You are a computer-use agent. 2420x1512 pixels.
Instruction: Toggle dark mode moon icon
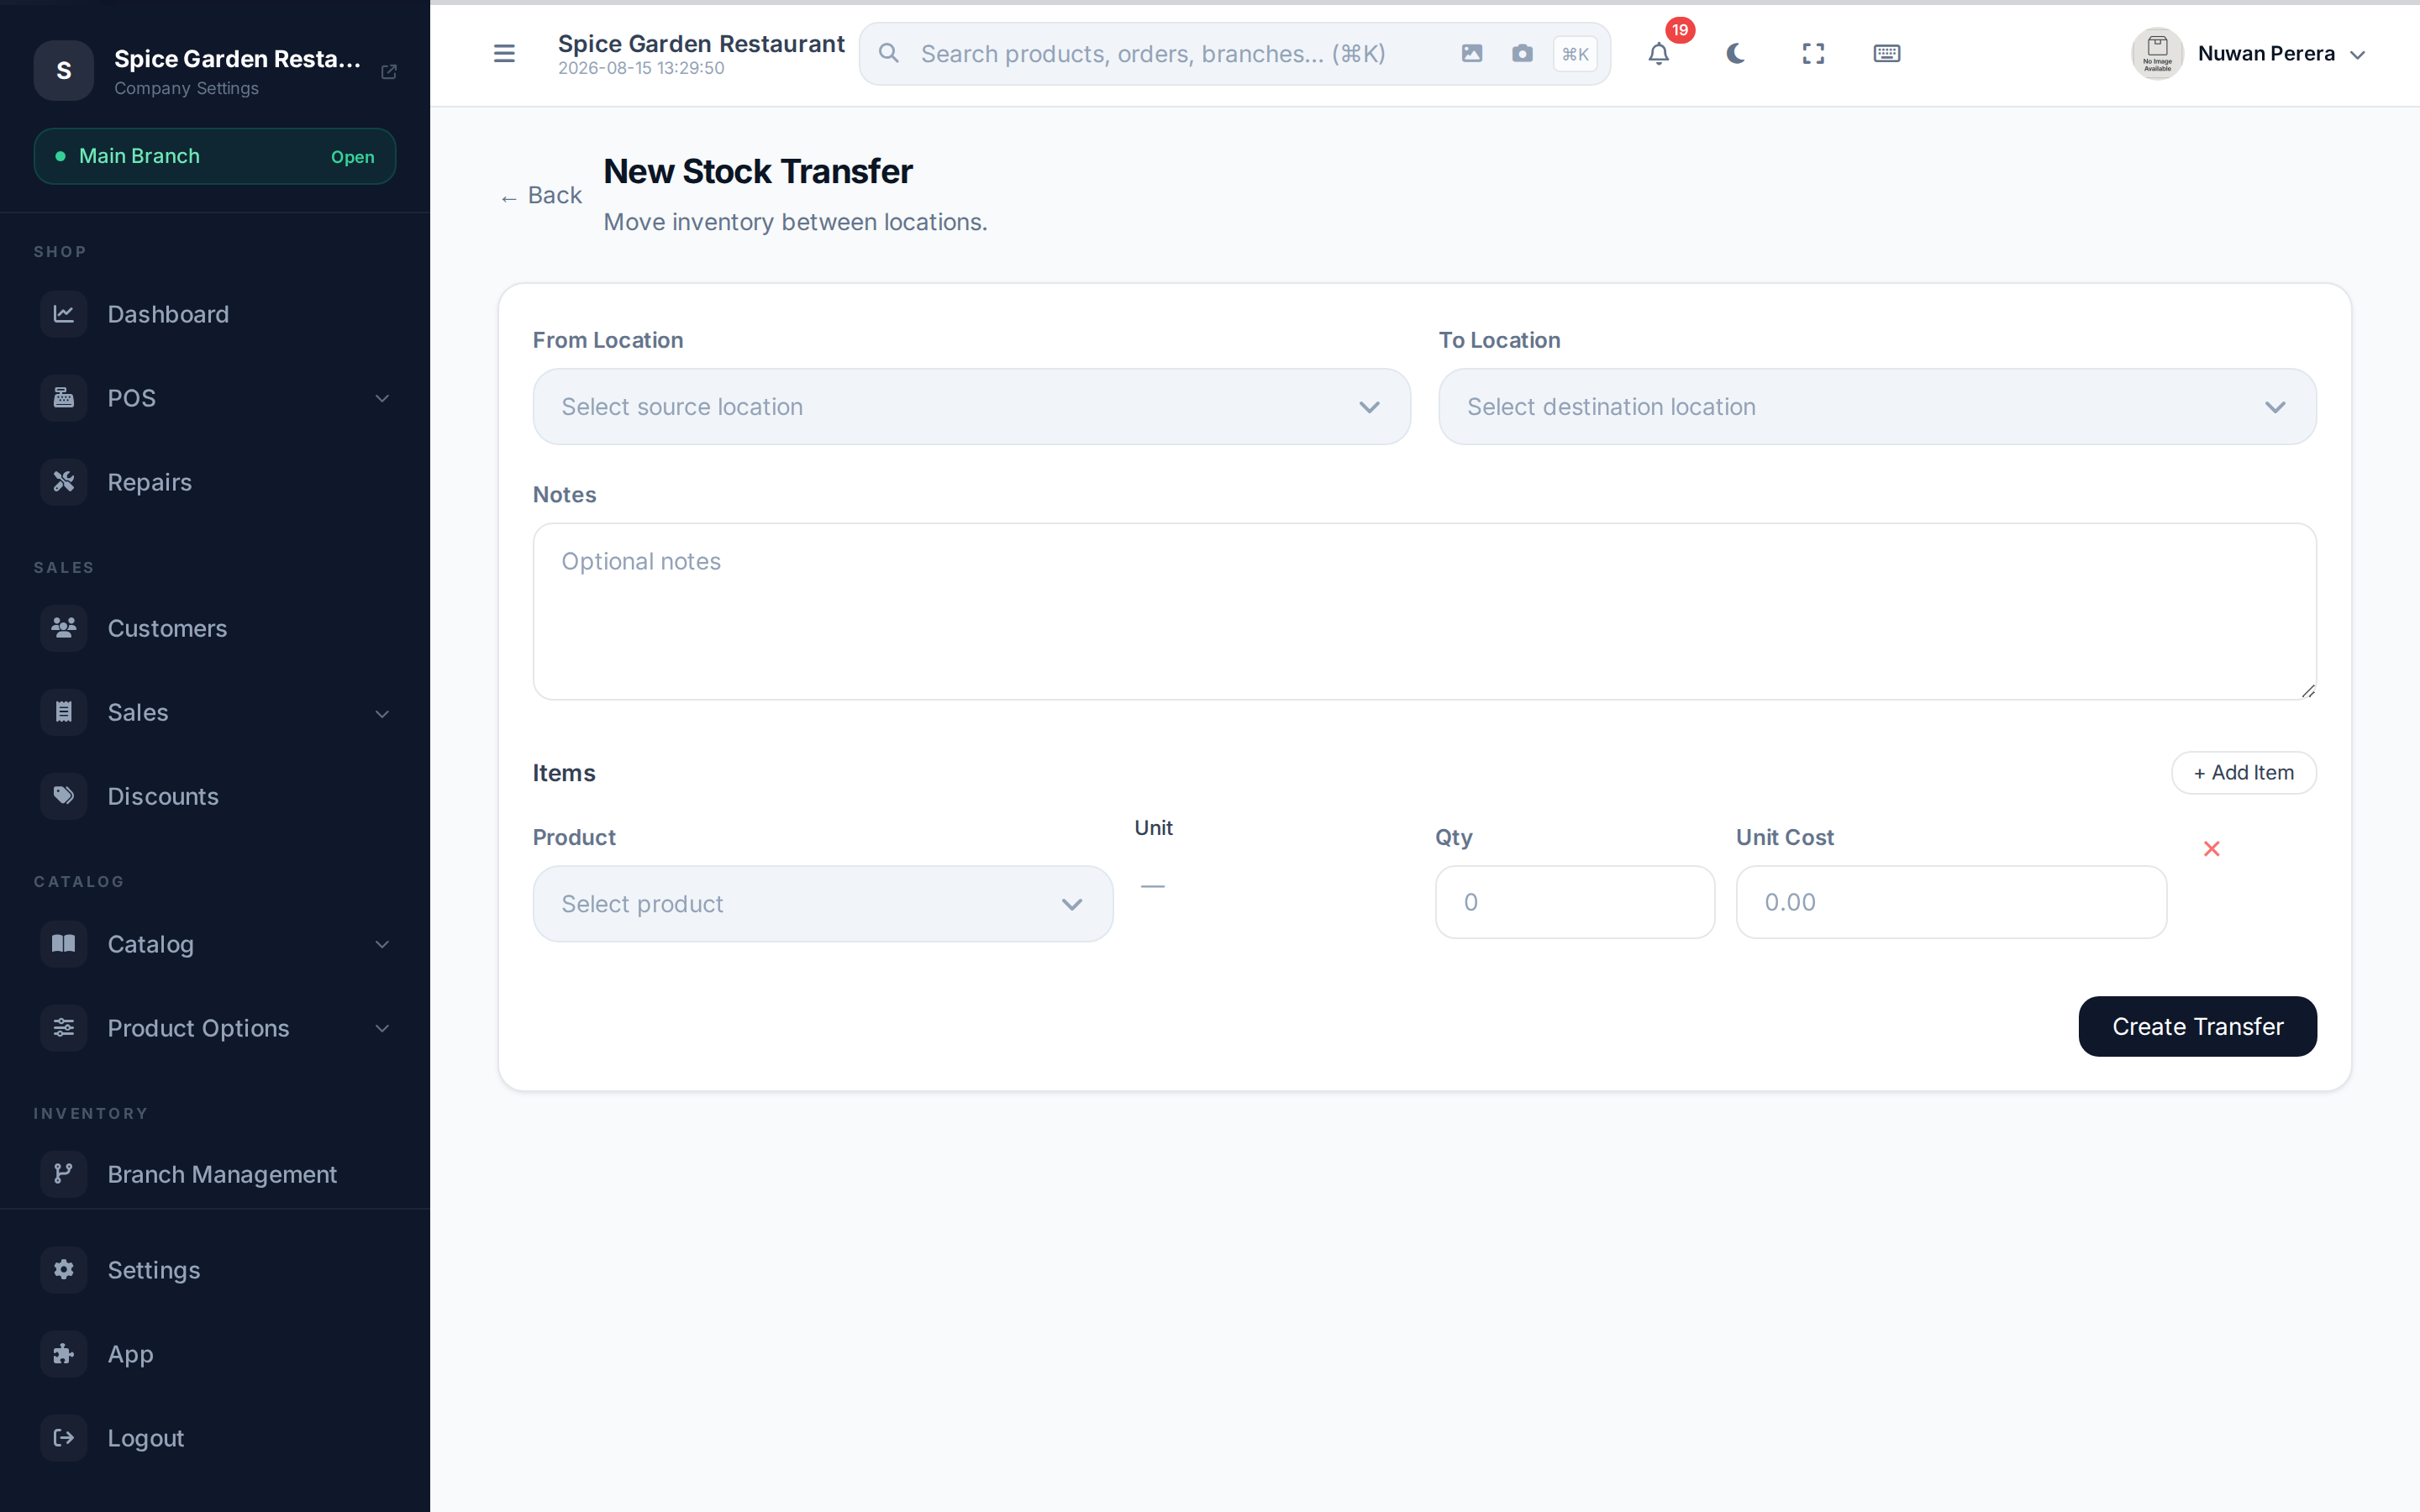click(1736, 54)
